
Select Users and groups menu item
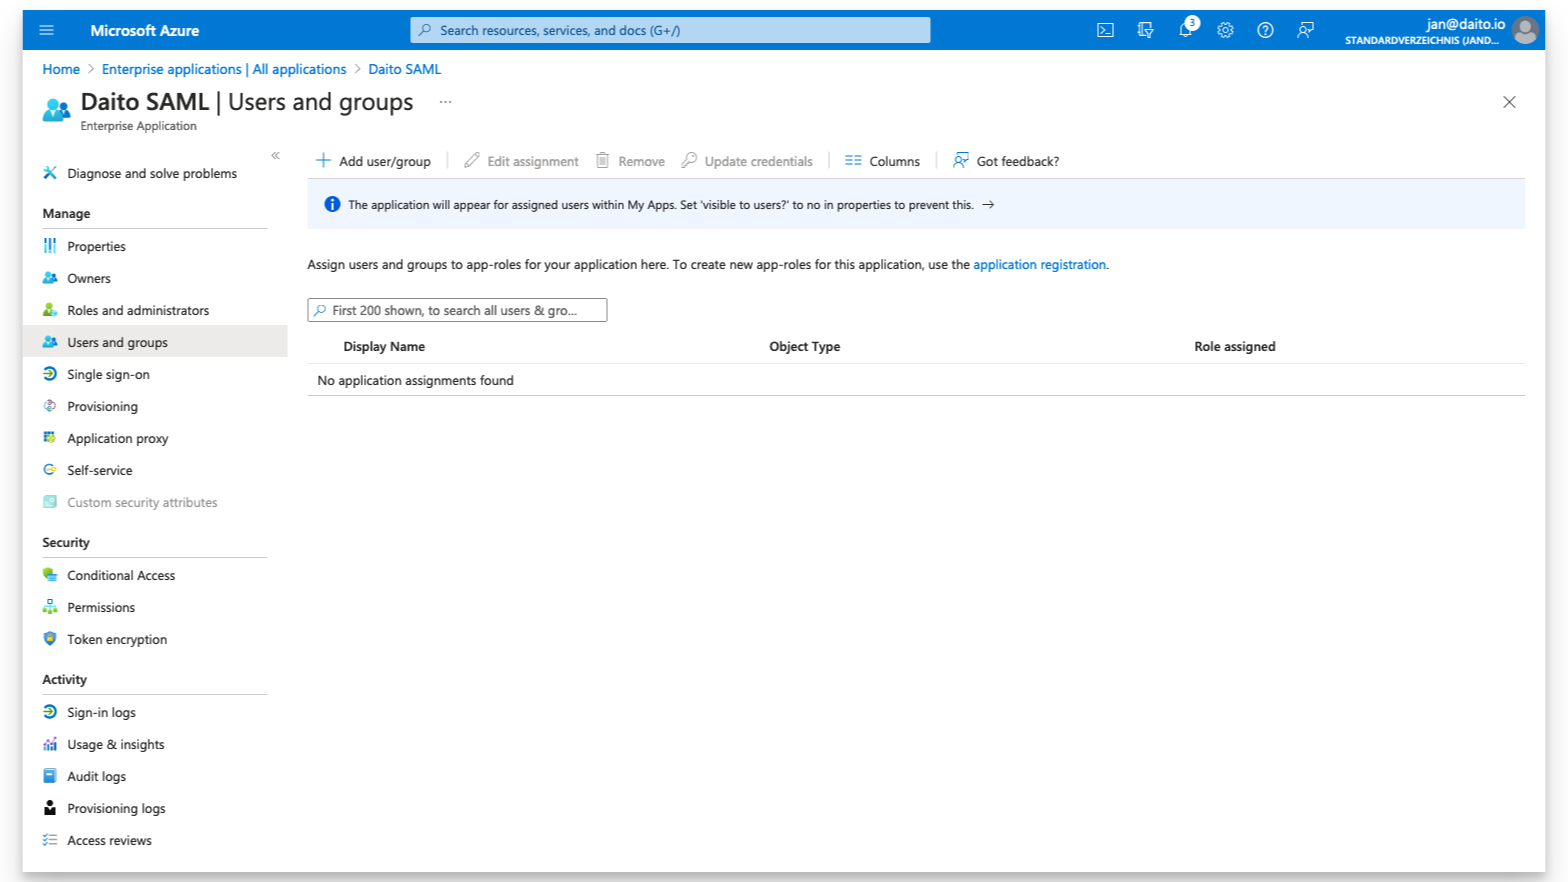coord(154,342)
